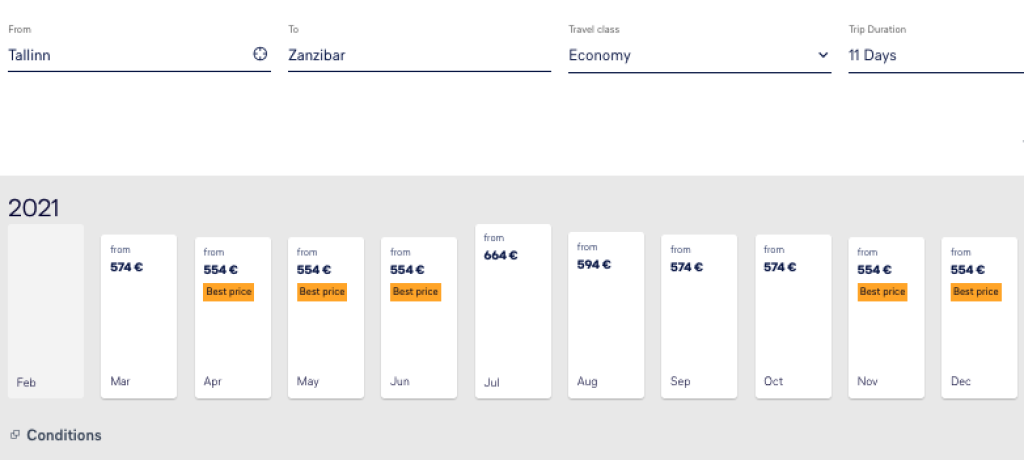Select the September fare card
This screenshot has width=1024, height=460.
(x=698, y=316)
